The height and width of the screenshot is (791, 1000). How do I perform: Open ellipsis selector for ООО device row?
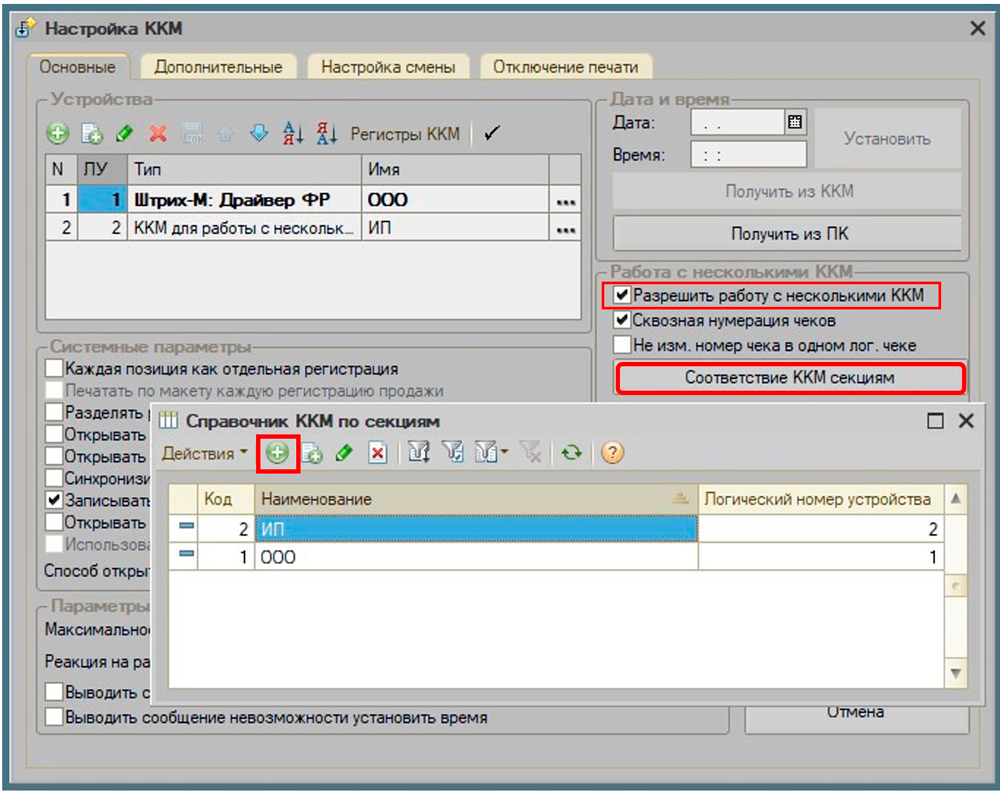566,200
